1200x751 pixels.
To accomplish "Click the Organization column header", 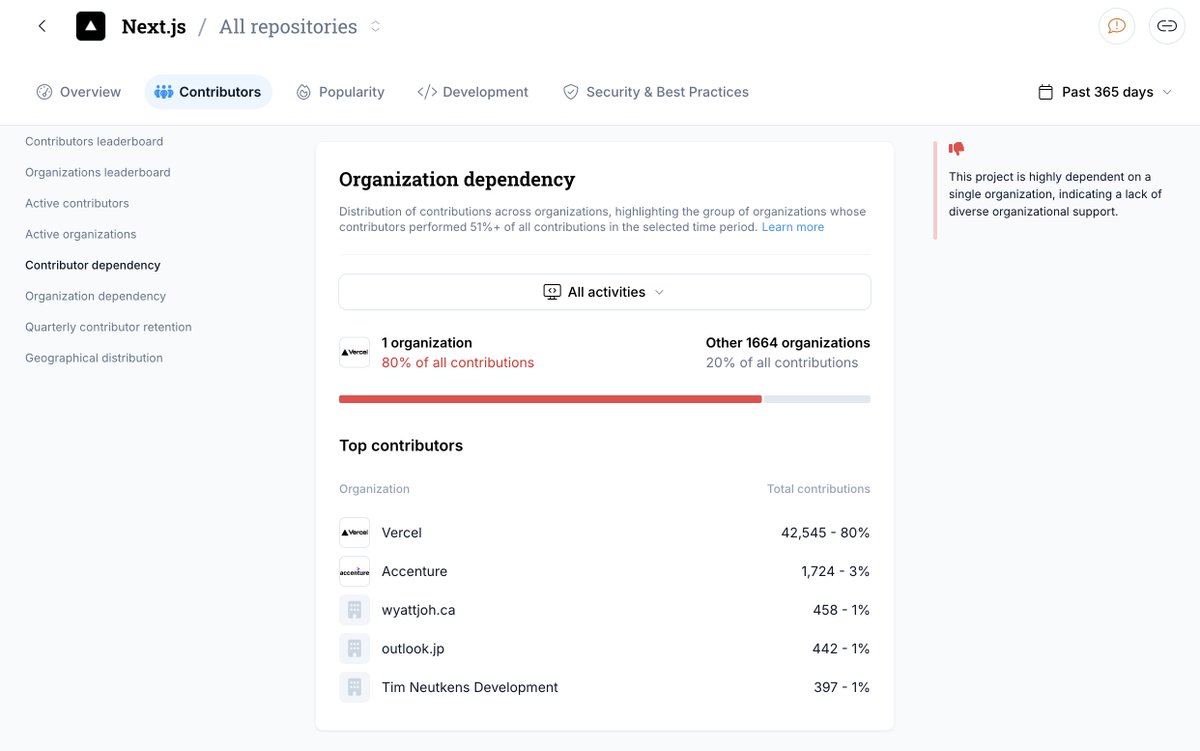I will pos(374,489).
